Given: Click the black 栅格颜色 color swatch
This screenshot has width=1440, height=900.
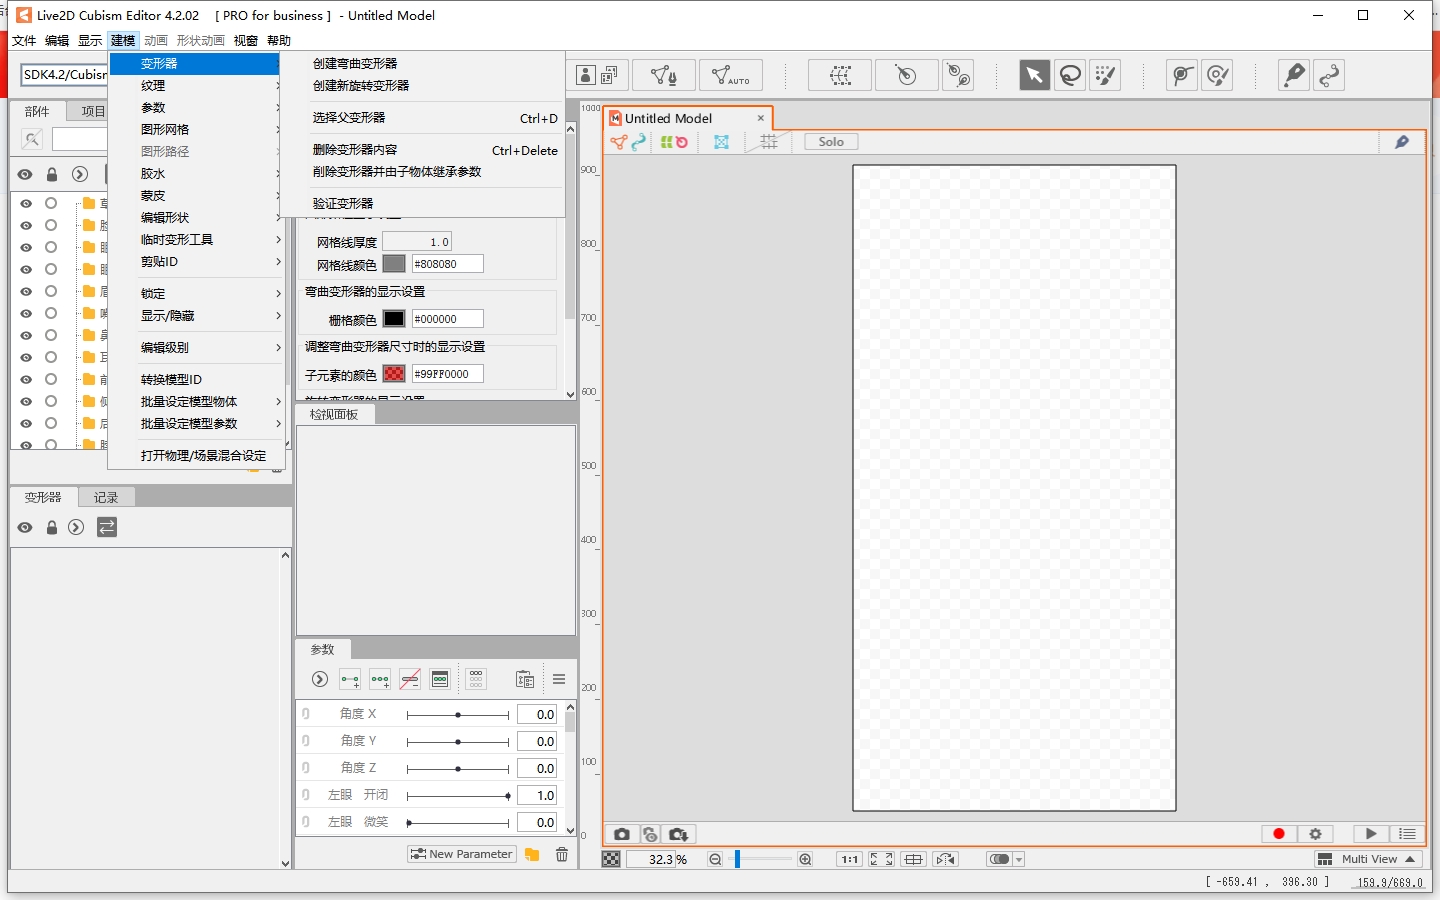Looking at the screenshot, I should point(394,319).
